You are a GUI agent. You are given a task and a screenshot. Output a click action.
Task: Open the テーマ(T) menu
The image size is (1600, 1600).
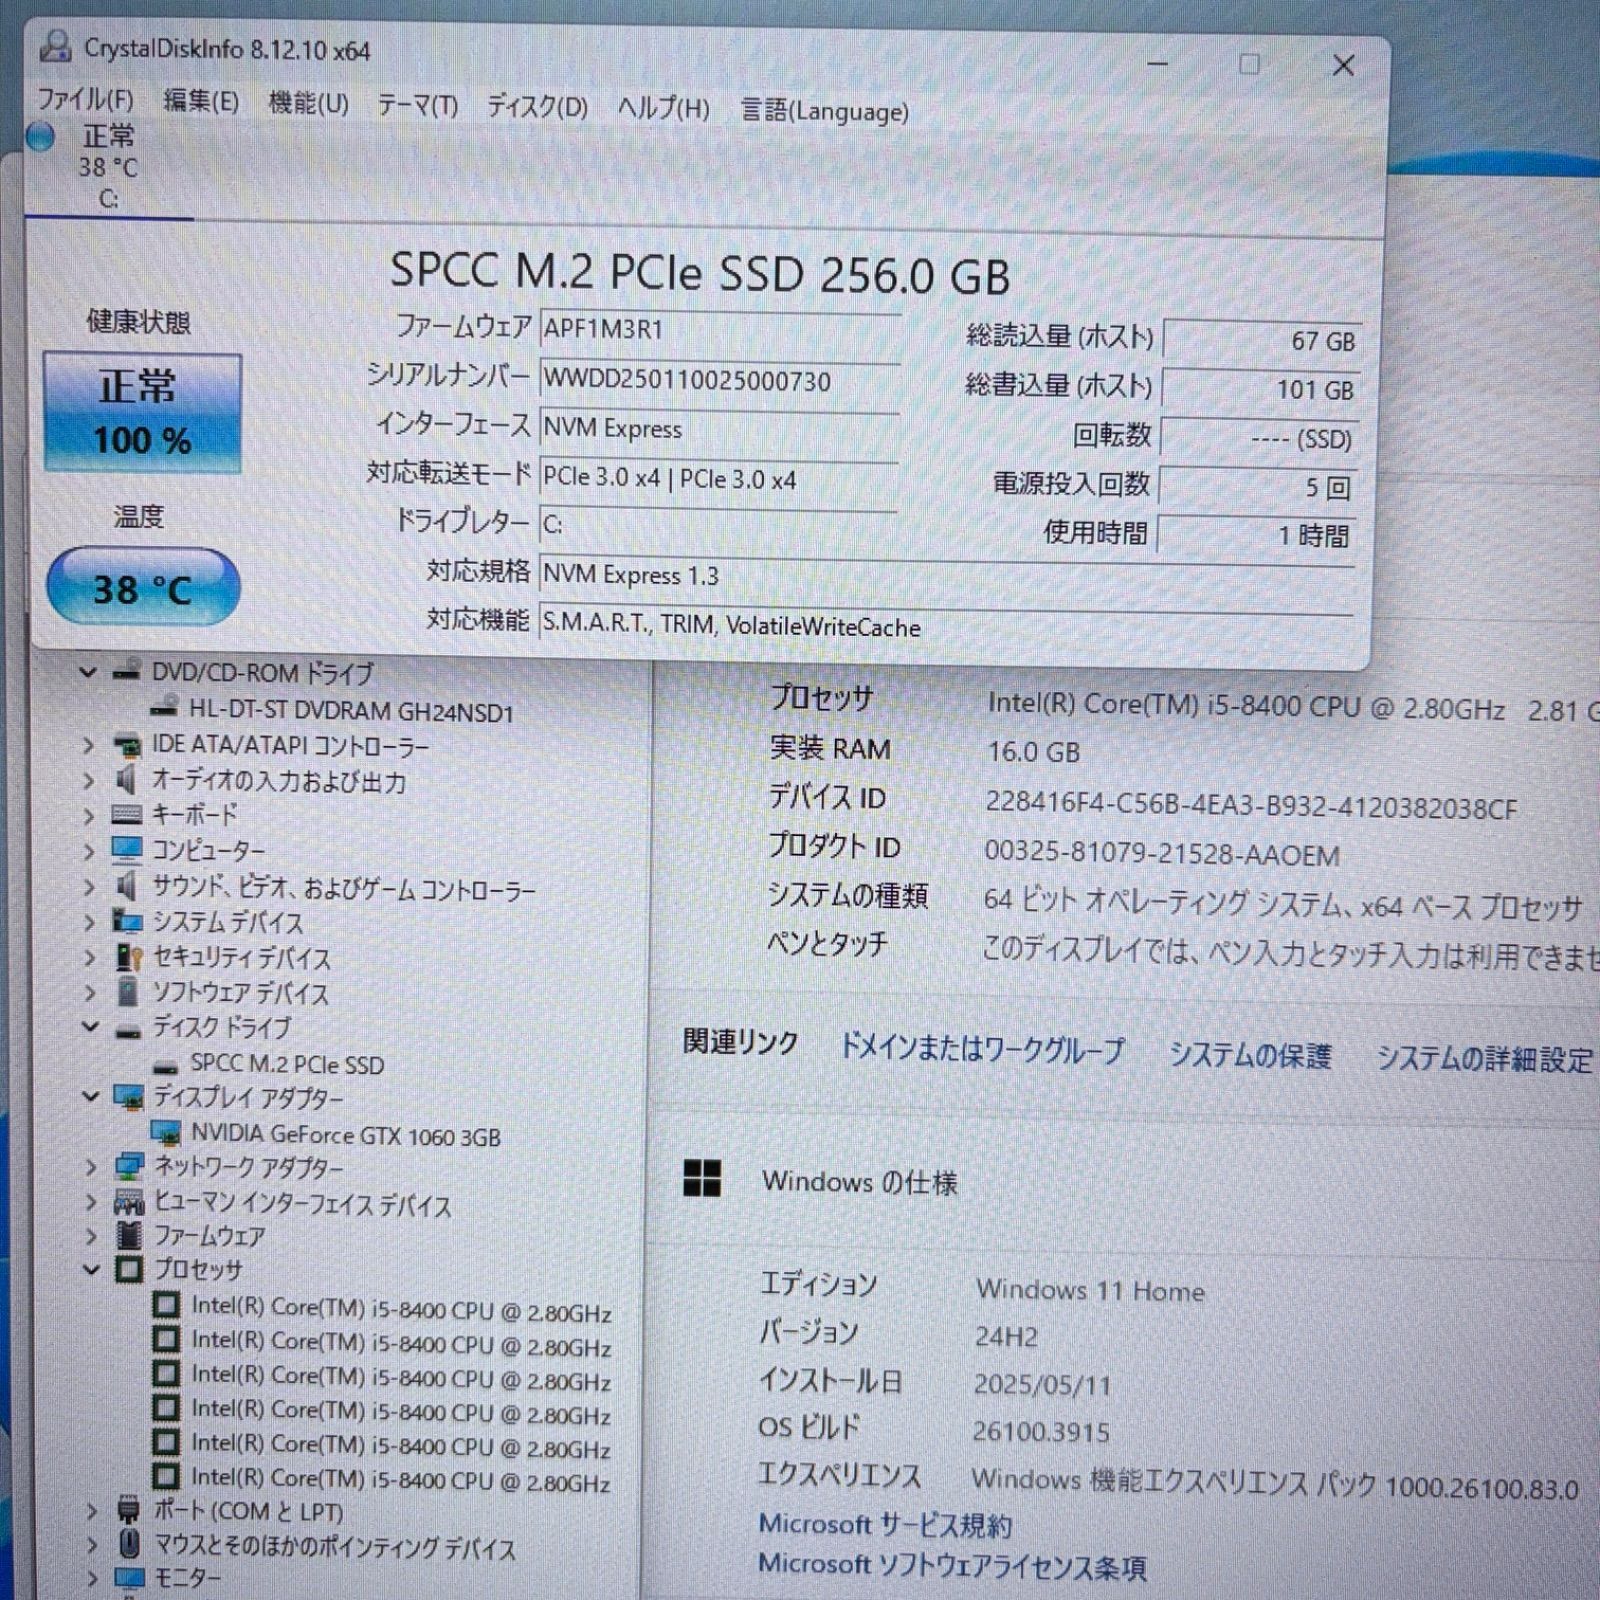pyautogui.click(x=417, y=105)
